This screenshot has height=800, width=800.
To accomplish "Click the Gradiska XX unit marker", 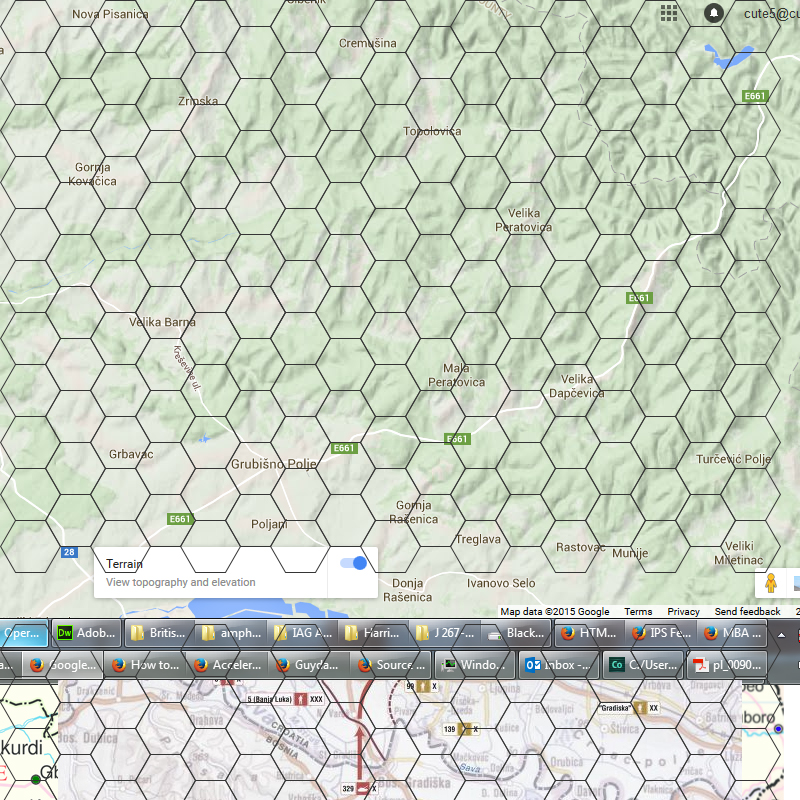I will pos(630,708).
